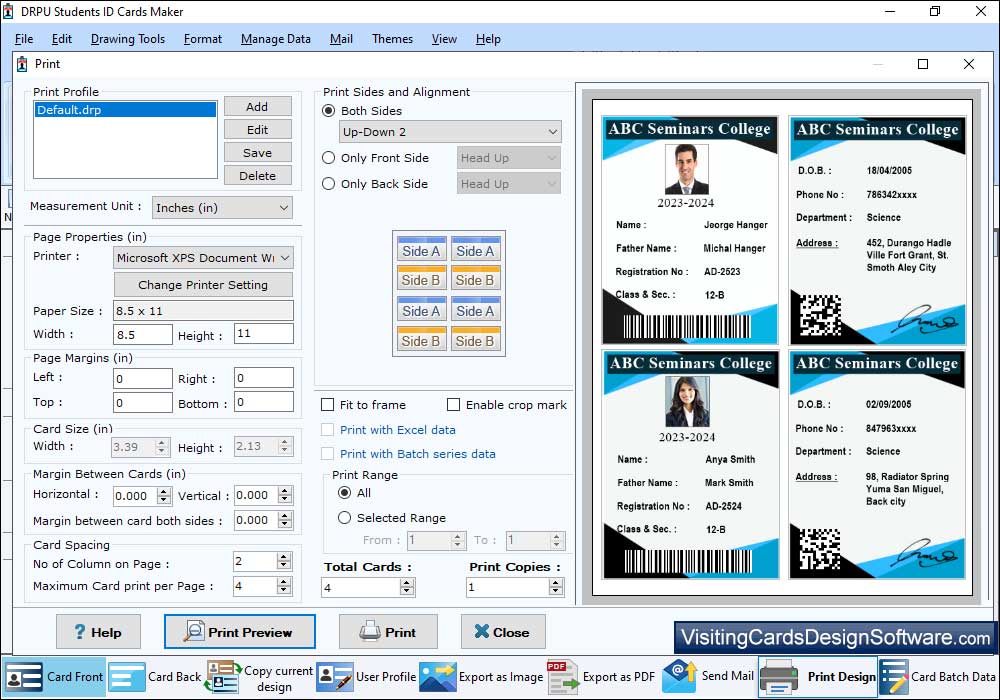Select Only Front Side option
The height and width of the screenshot is (700, 1000).
[328, 157]
